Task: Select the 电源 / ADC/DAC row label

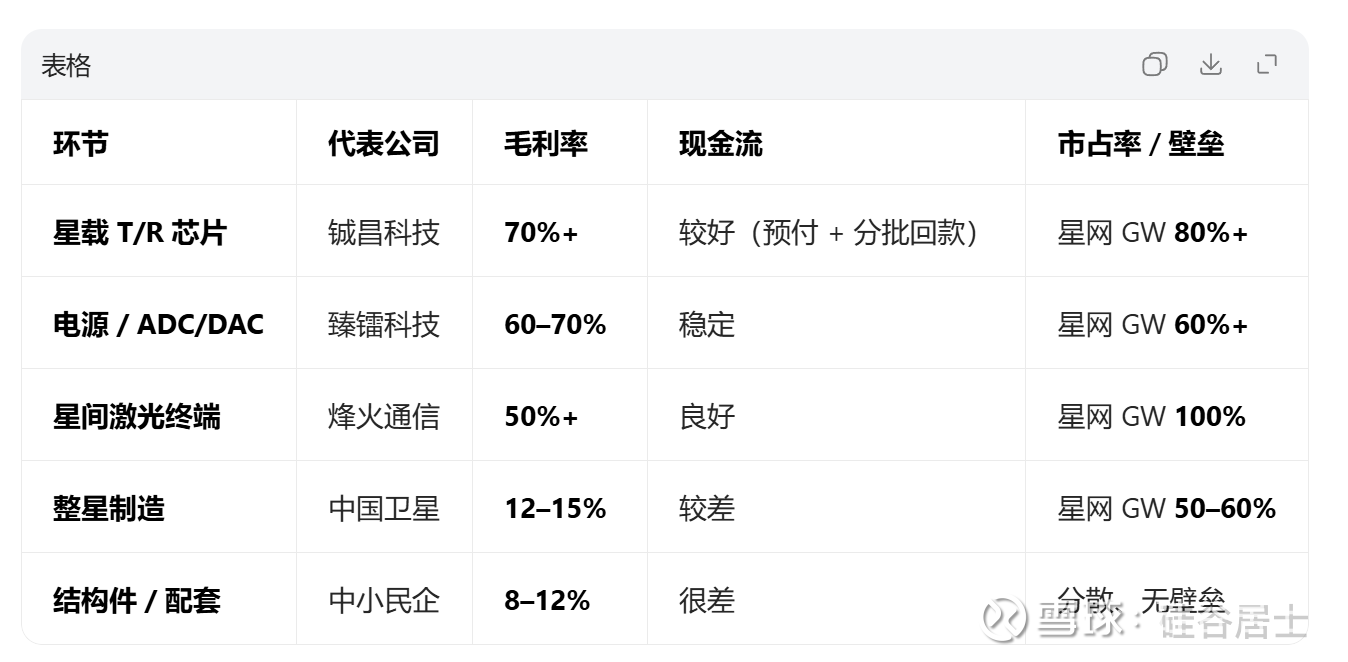Action: pyautogui.click(x=158, y=325)
